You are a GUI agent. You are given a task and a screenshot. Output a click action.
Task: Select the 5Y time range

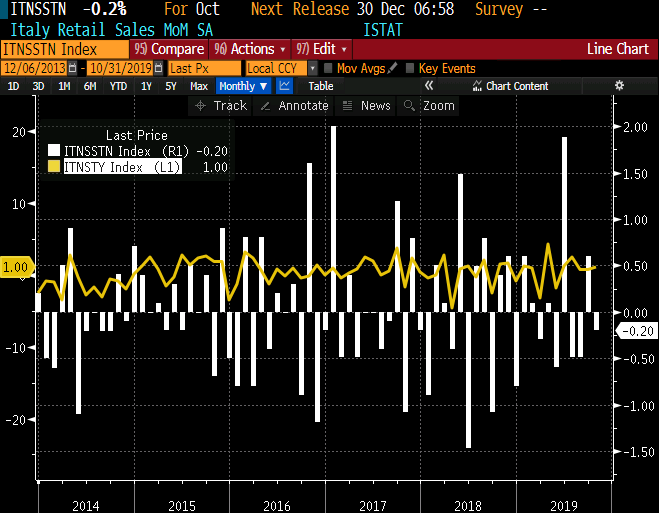click(x=170, y=87)
